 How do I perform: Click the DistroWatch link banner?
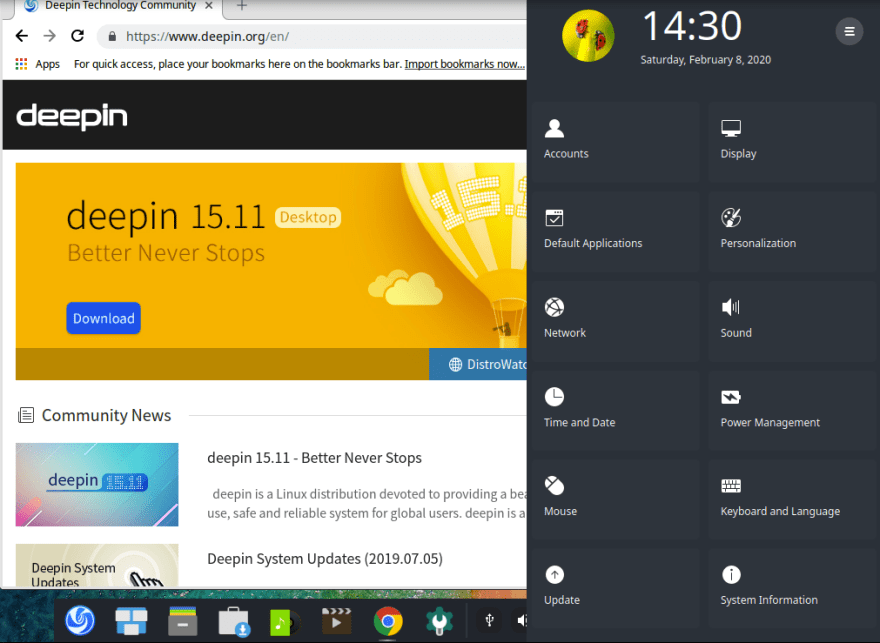point(478,364)
